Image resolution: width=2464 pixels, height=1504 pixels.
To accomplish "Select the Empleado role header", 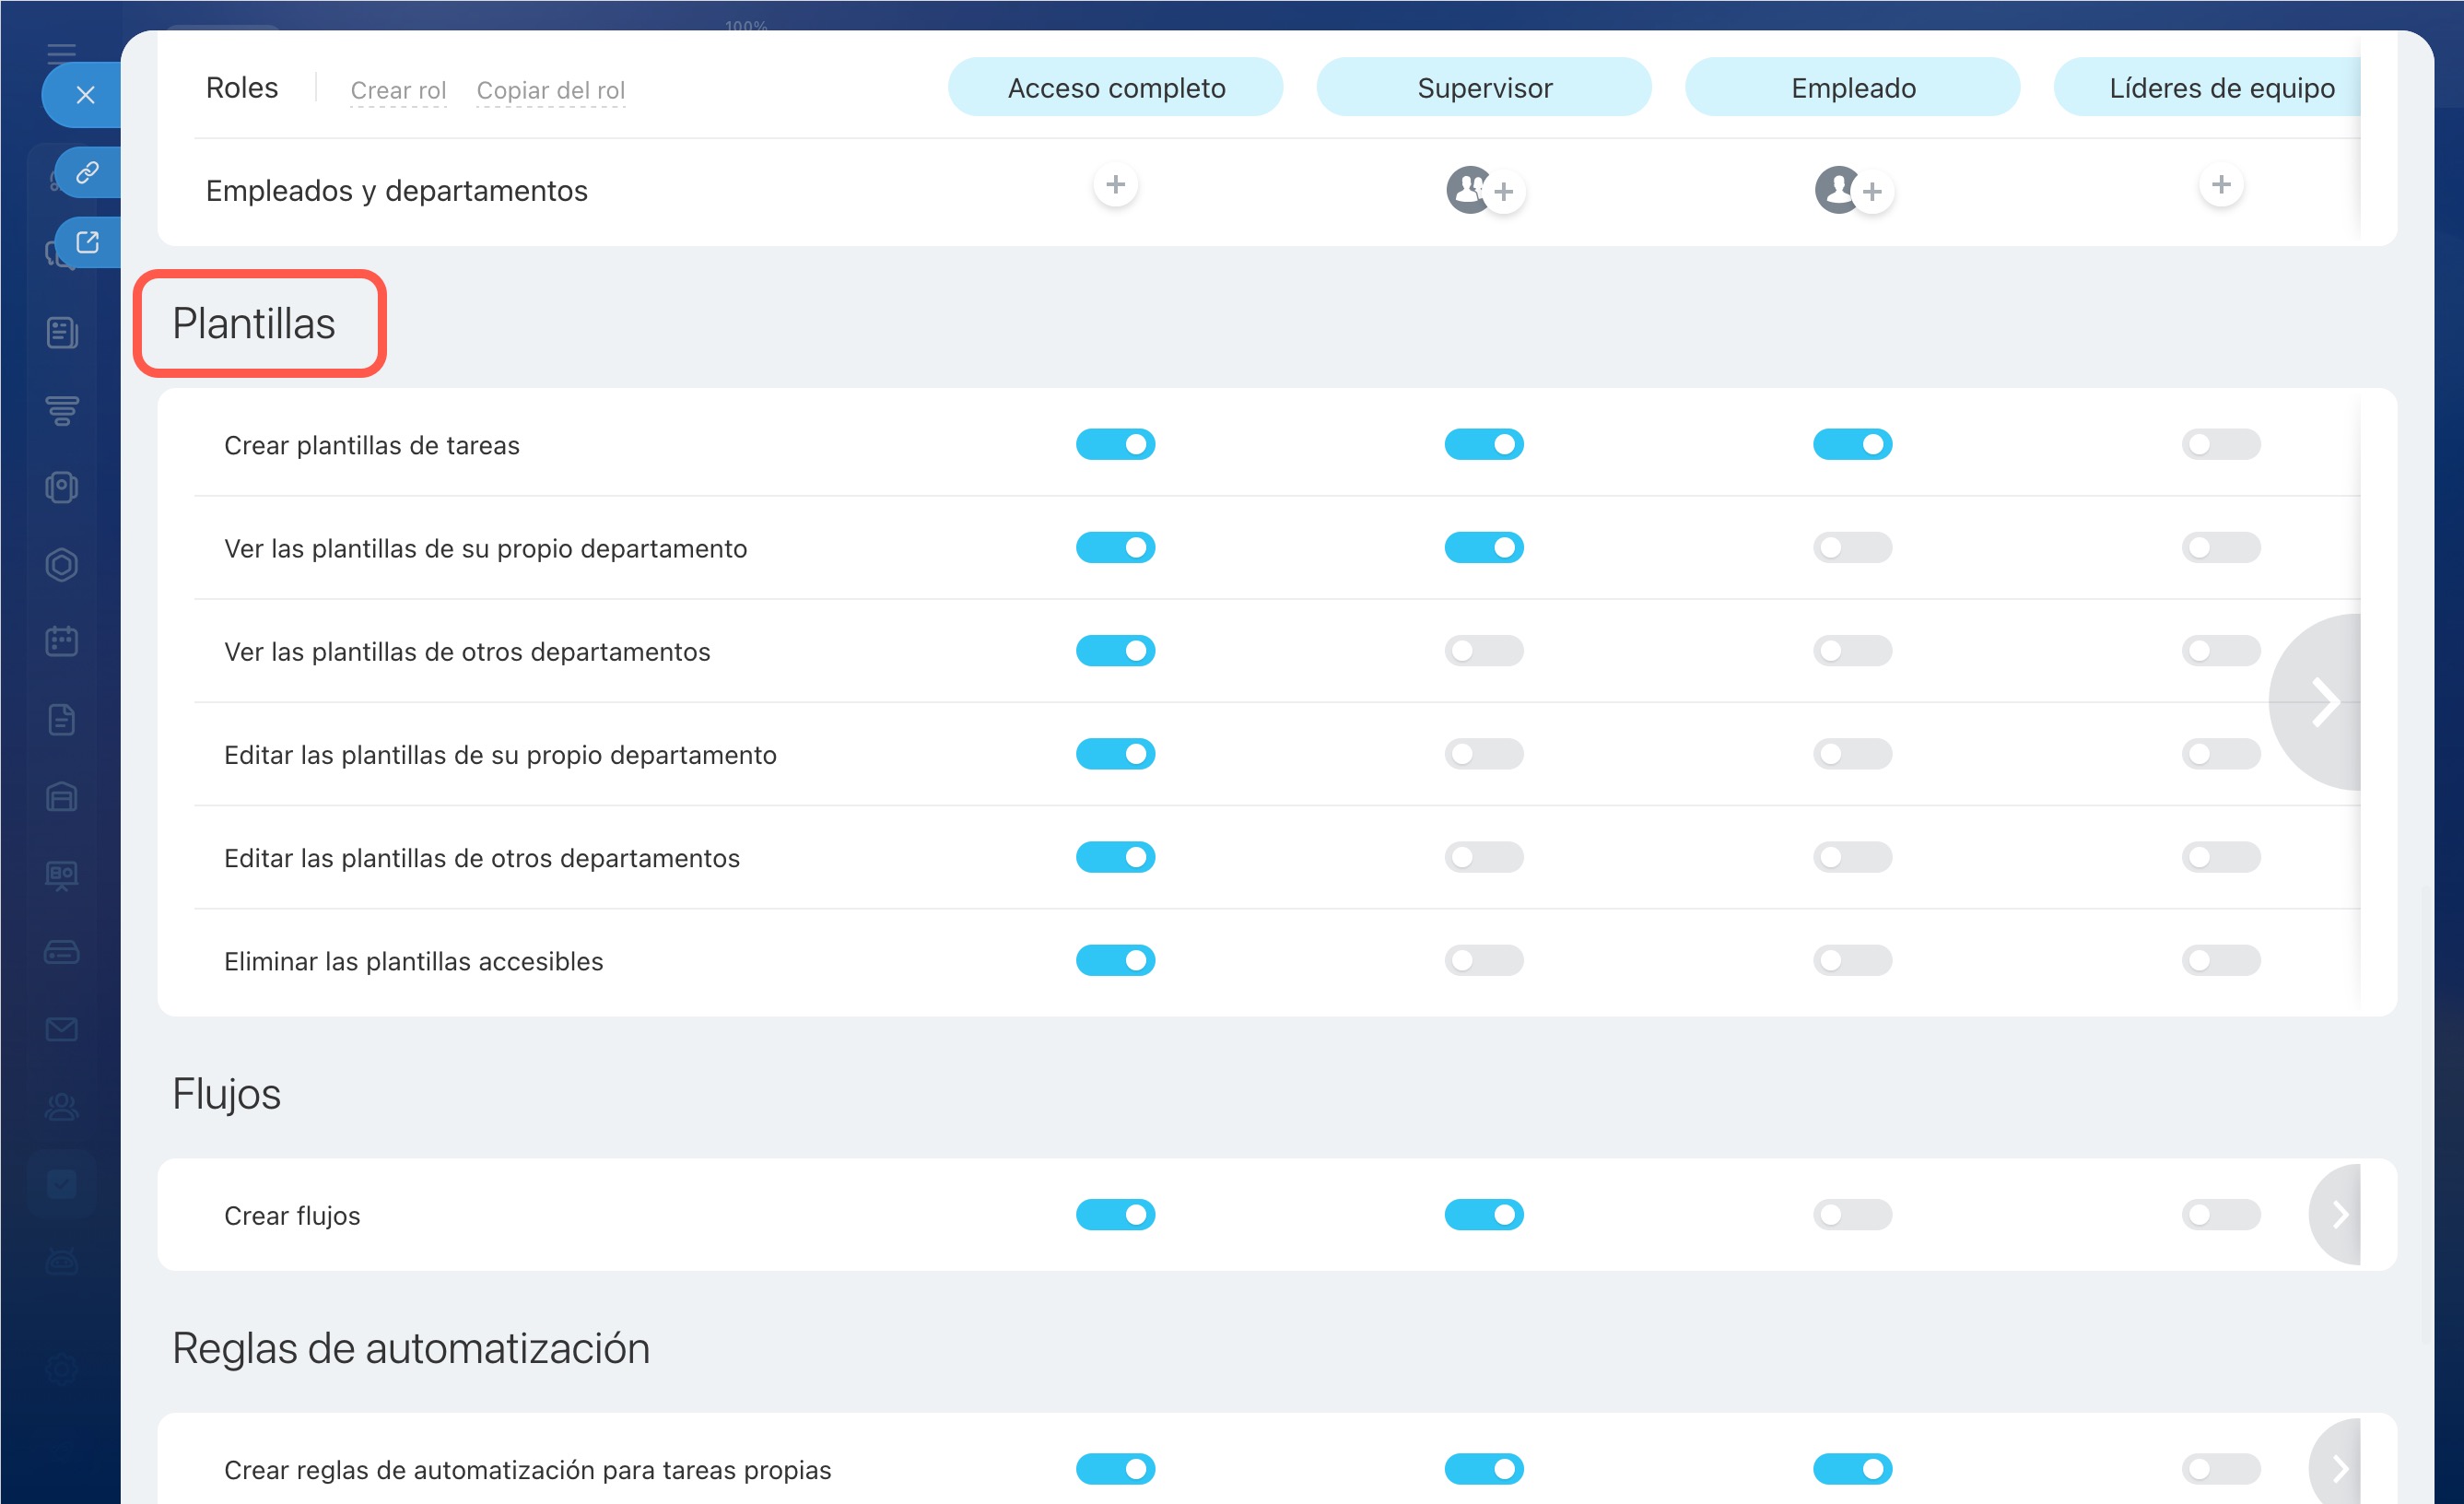I will click(x=1852, y=88).
